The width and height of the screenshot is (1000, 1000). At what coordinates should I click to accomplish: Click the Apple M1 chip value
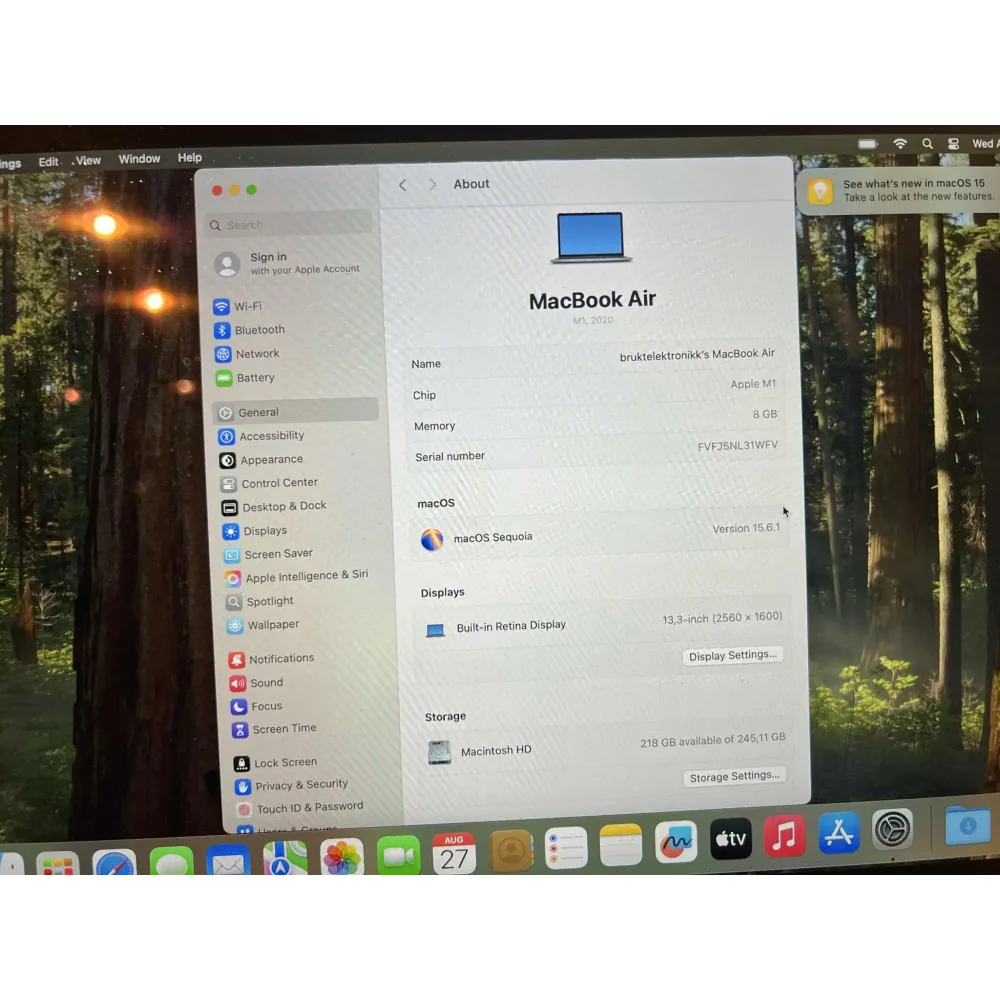[753, 384]
